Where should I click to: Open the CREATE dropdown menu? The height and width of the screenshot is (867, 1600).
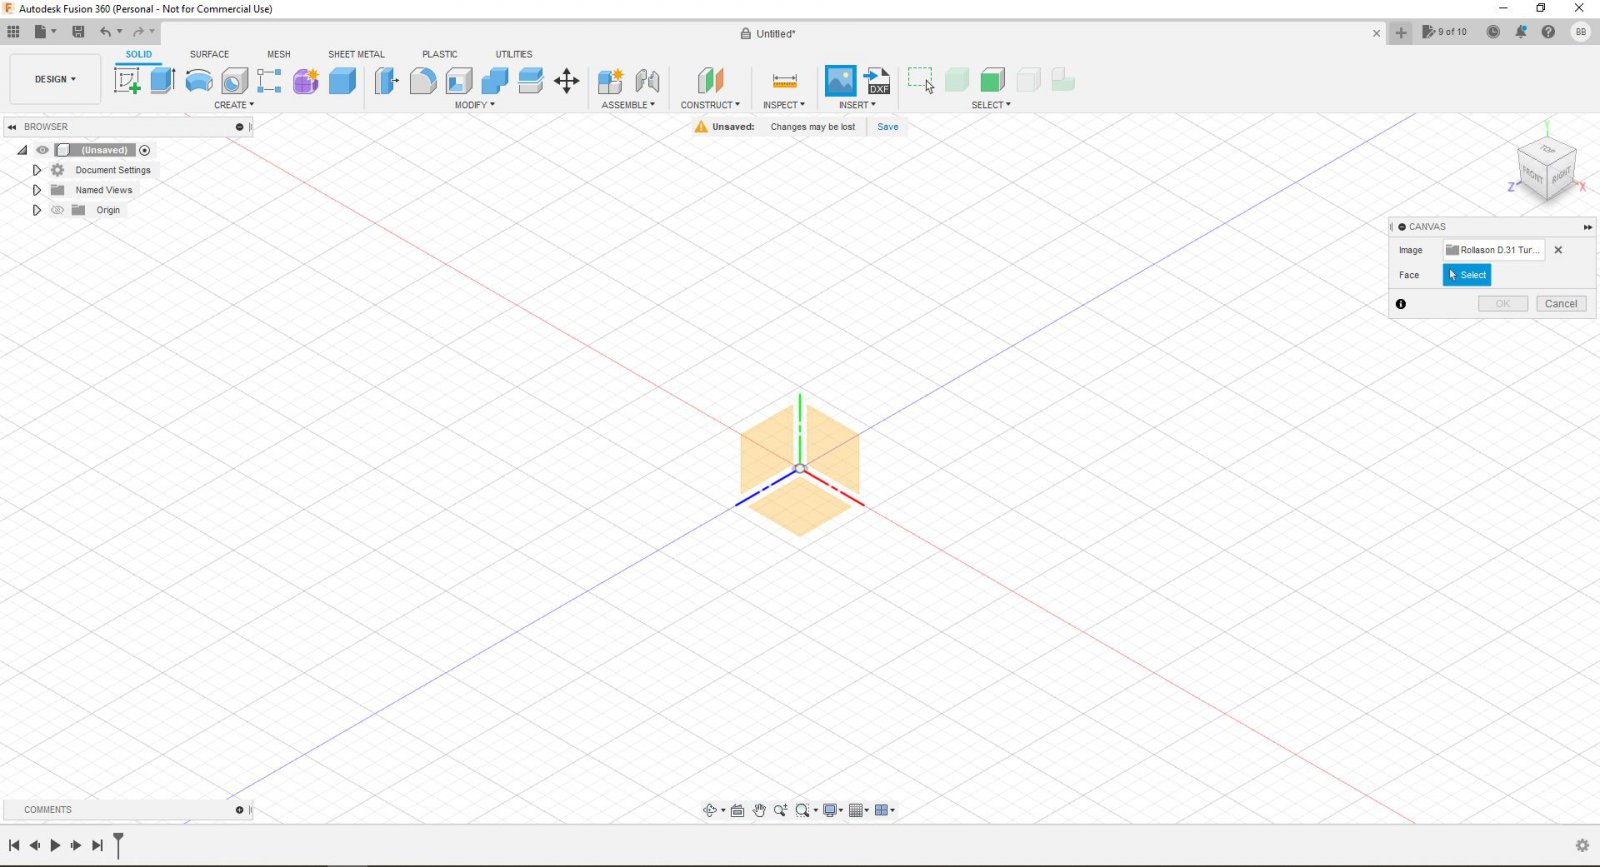(234, 105)
